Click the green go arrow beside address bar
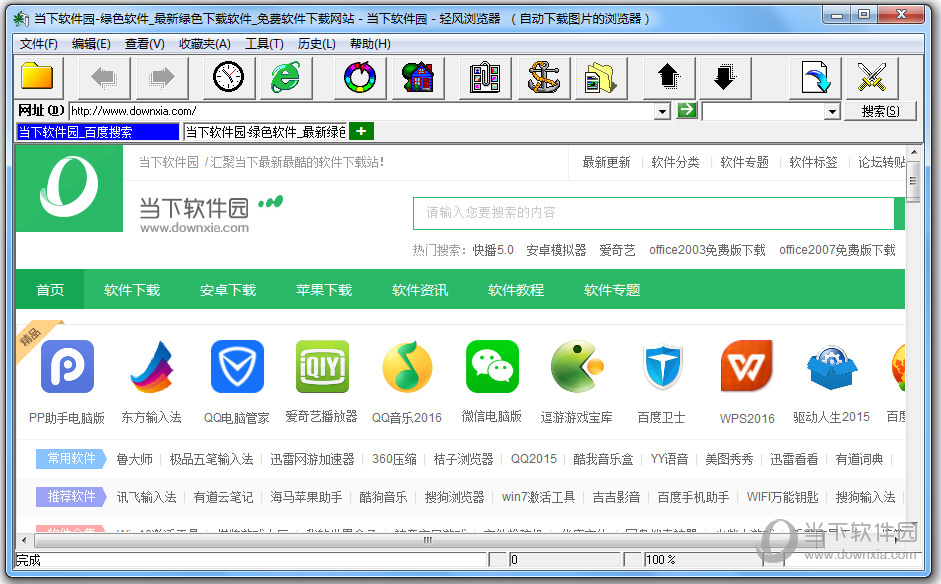941x584 pixels. coord(687,110)
